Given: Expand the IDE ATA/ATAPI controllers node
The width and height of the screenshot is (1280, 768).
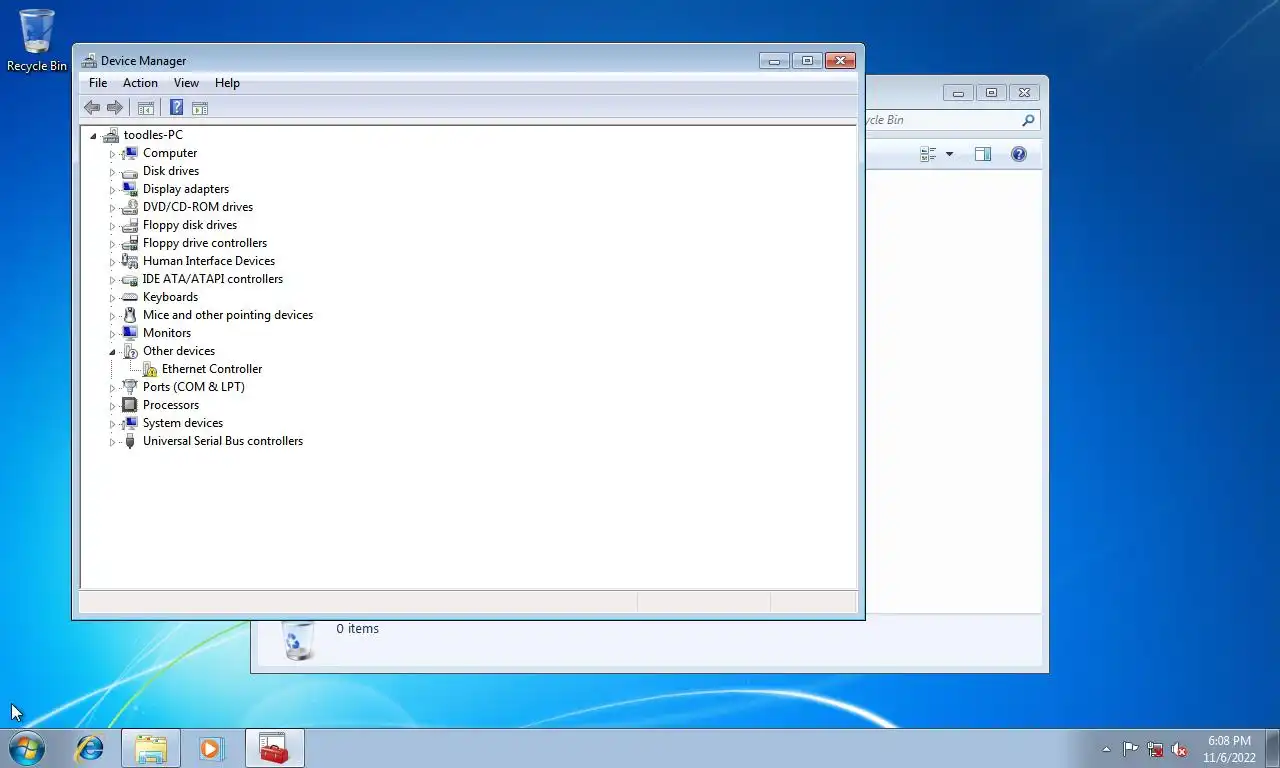Looking at the screenshot, I should click(112, 280).
